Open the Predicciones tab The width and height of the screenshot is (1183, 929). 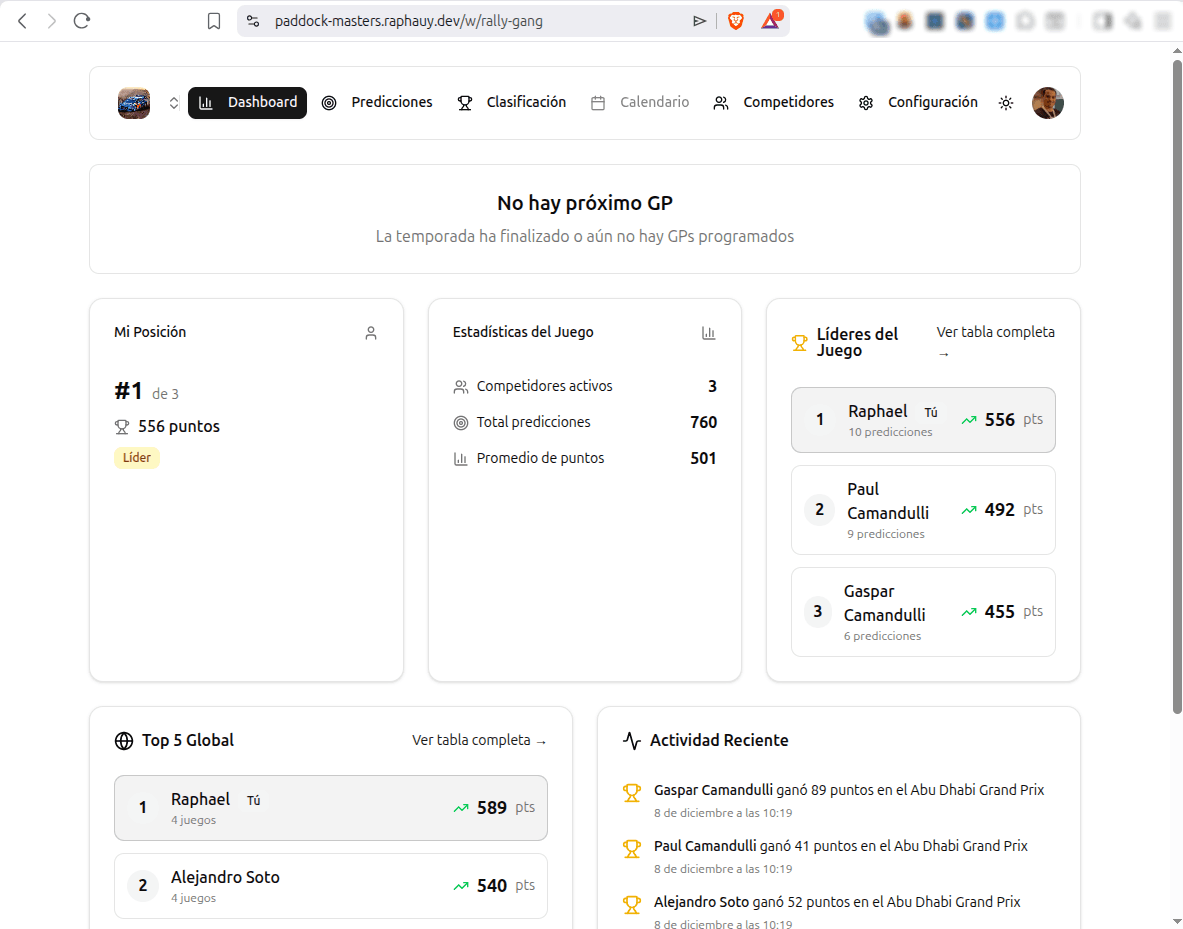point(377,103)
